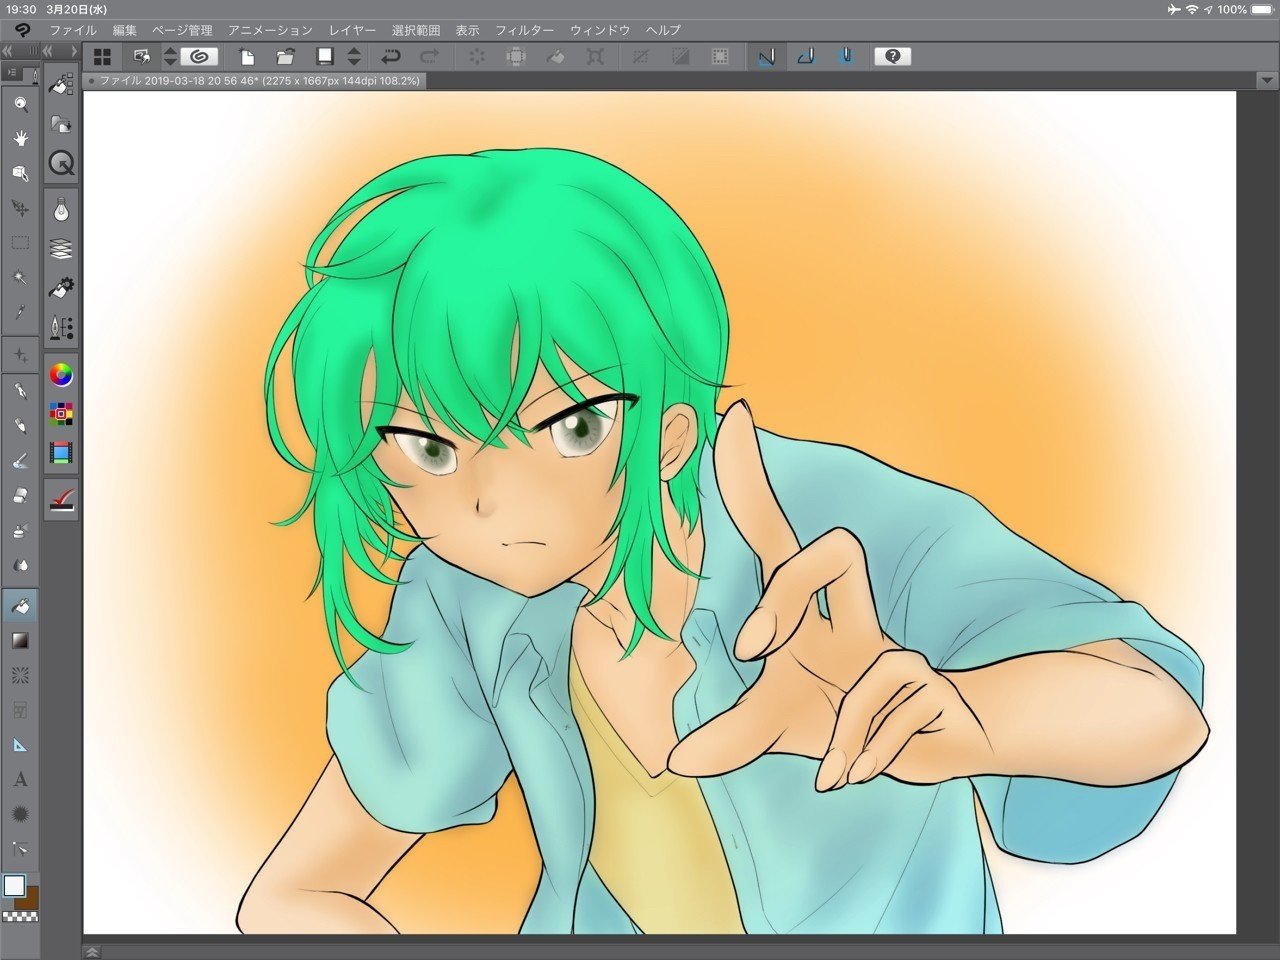Select the Blend droplets tool
The height and width of the screenshot is (960, 1280).
point(19,566)
